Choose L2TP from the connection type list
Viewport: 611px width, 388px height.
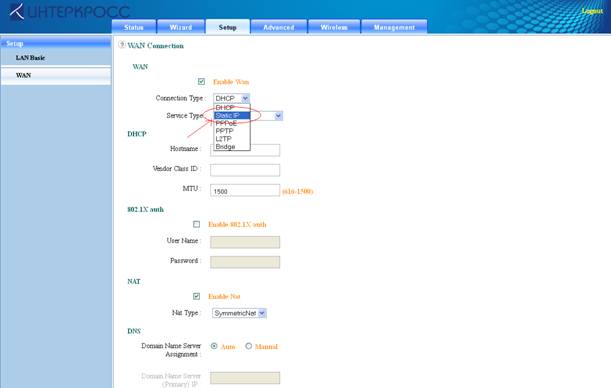point(232,139)
